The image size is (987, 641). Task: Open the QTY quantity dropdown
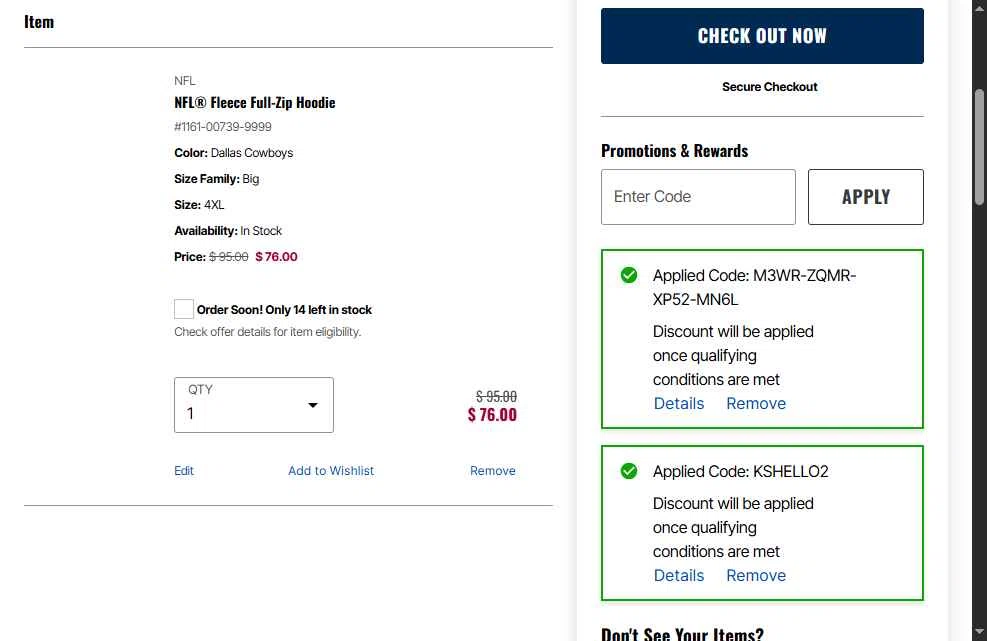tap(253, 405)
